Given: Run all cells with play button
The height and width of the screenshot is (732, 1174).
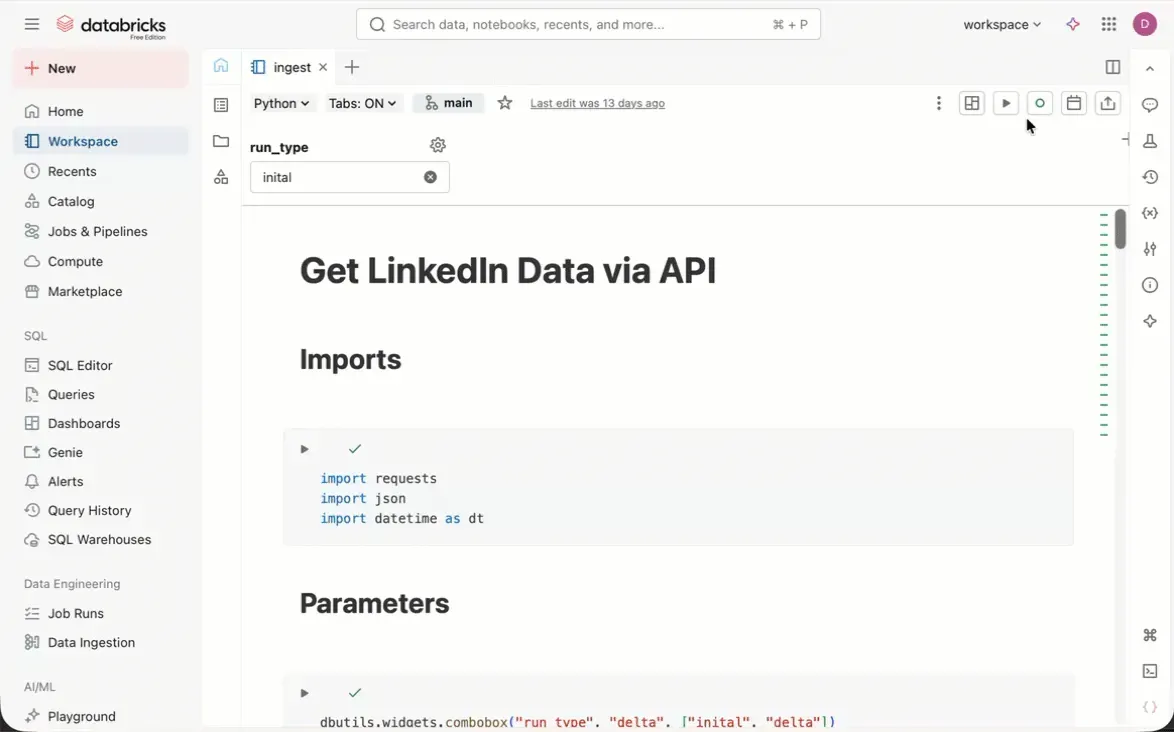Looking at the screenshot, I should click(1006, 103).
